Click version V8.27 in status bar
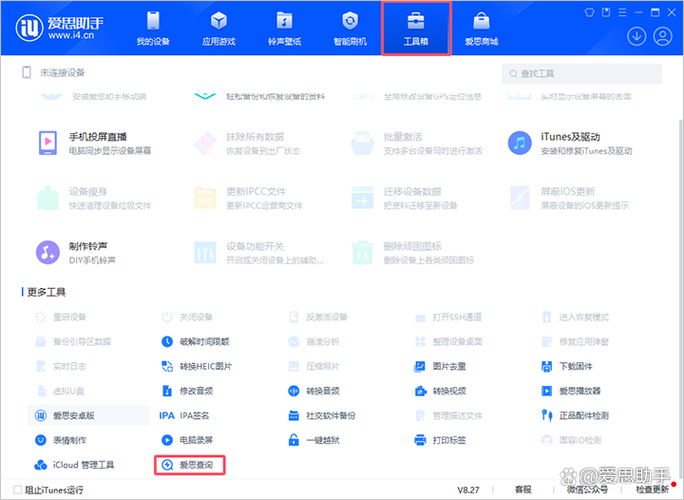This screenshot has width=684, height=500. pos(468,490)
